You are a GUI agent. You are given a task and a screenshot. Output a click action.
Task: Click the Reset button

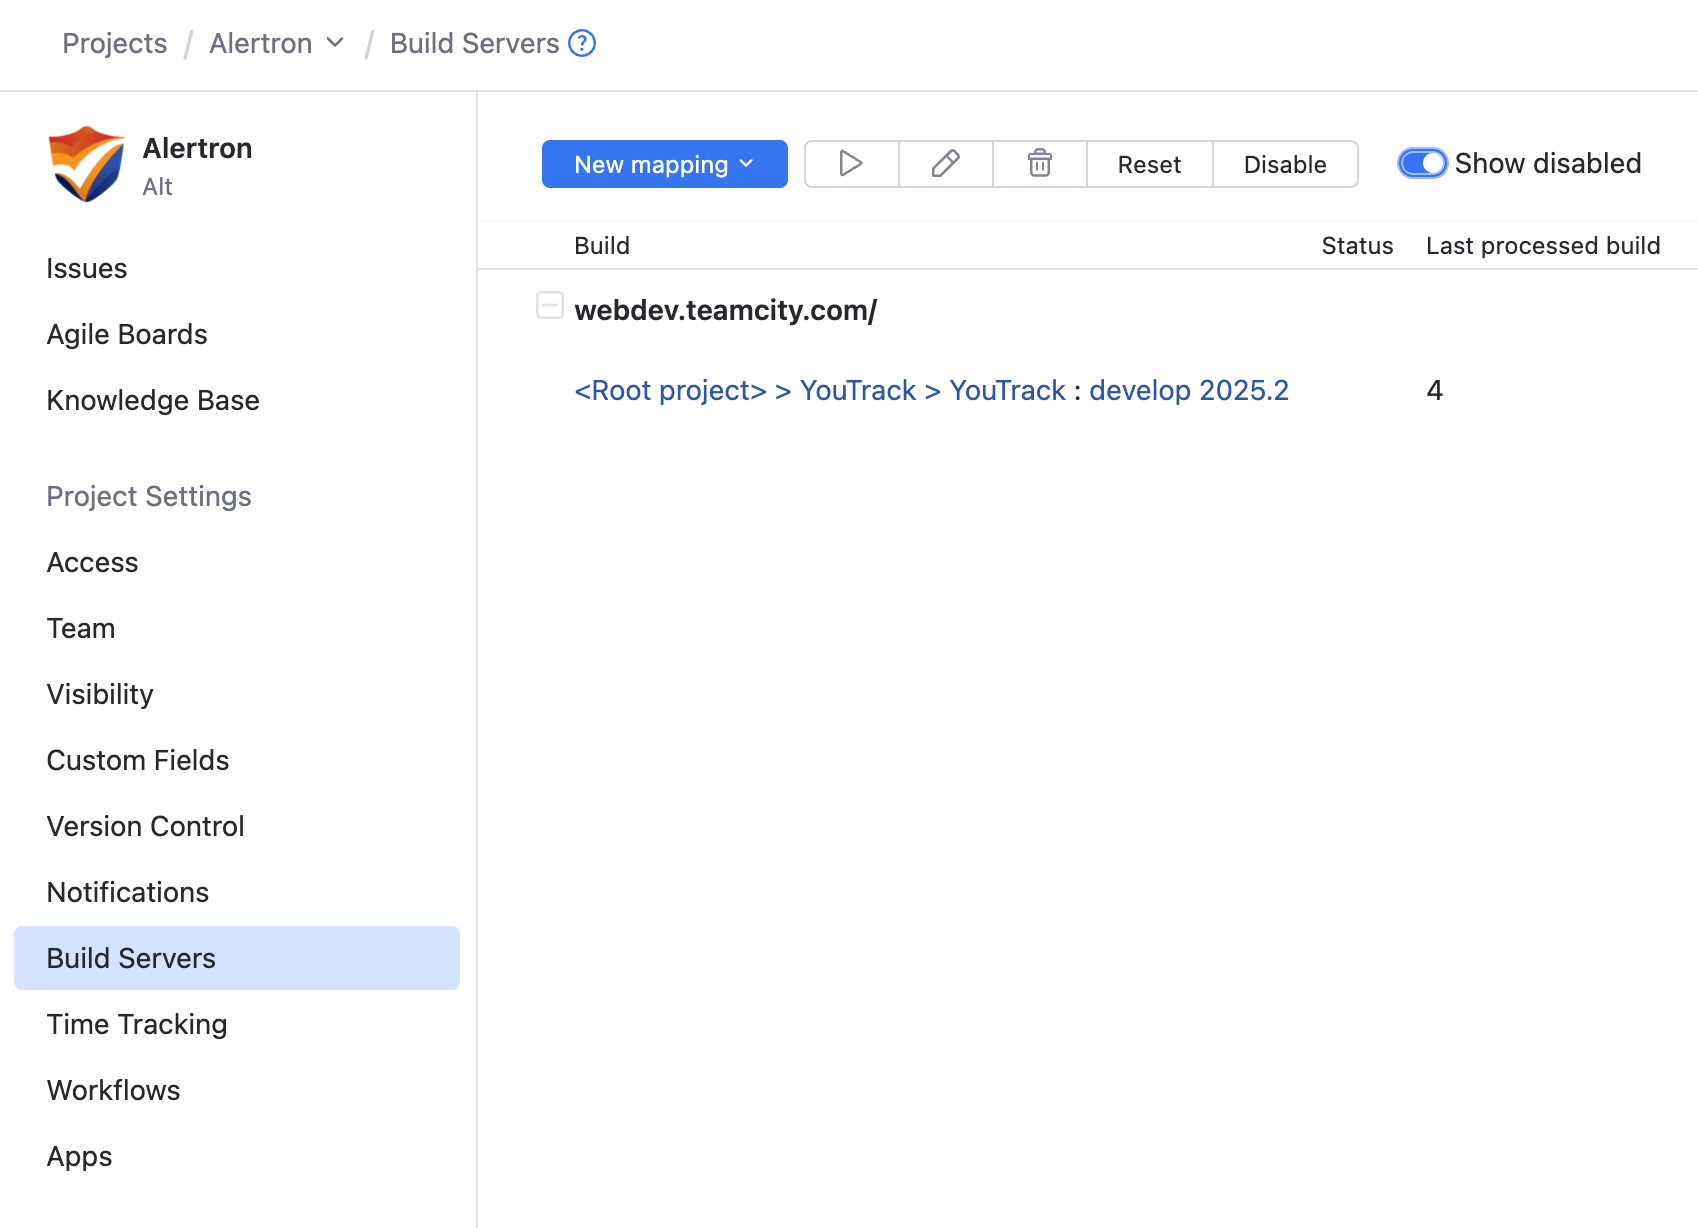tap(1148, 163)
